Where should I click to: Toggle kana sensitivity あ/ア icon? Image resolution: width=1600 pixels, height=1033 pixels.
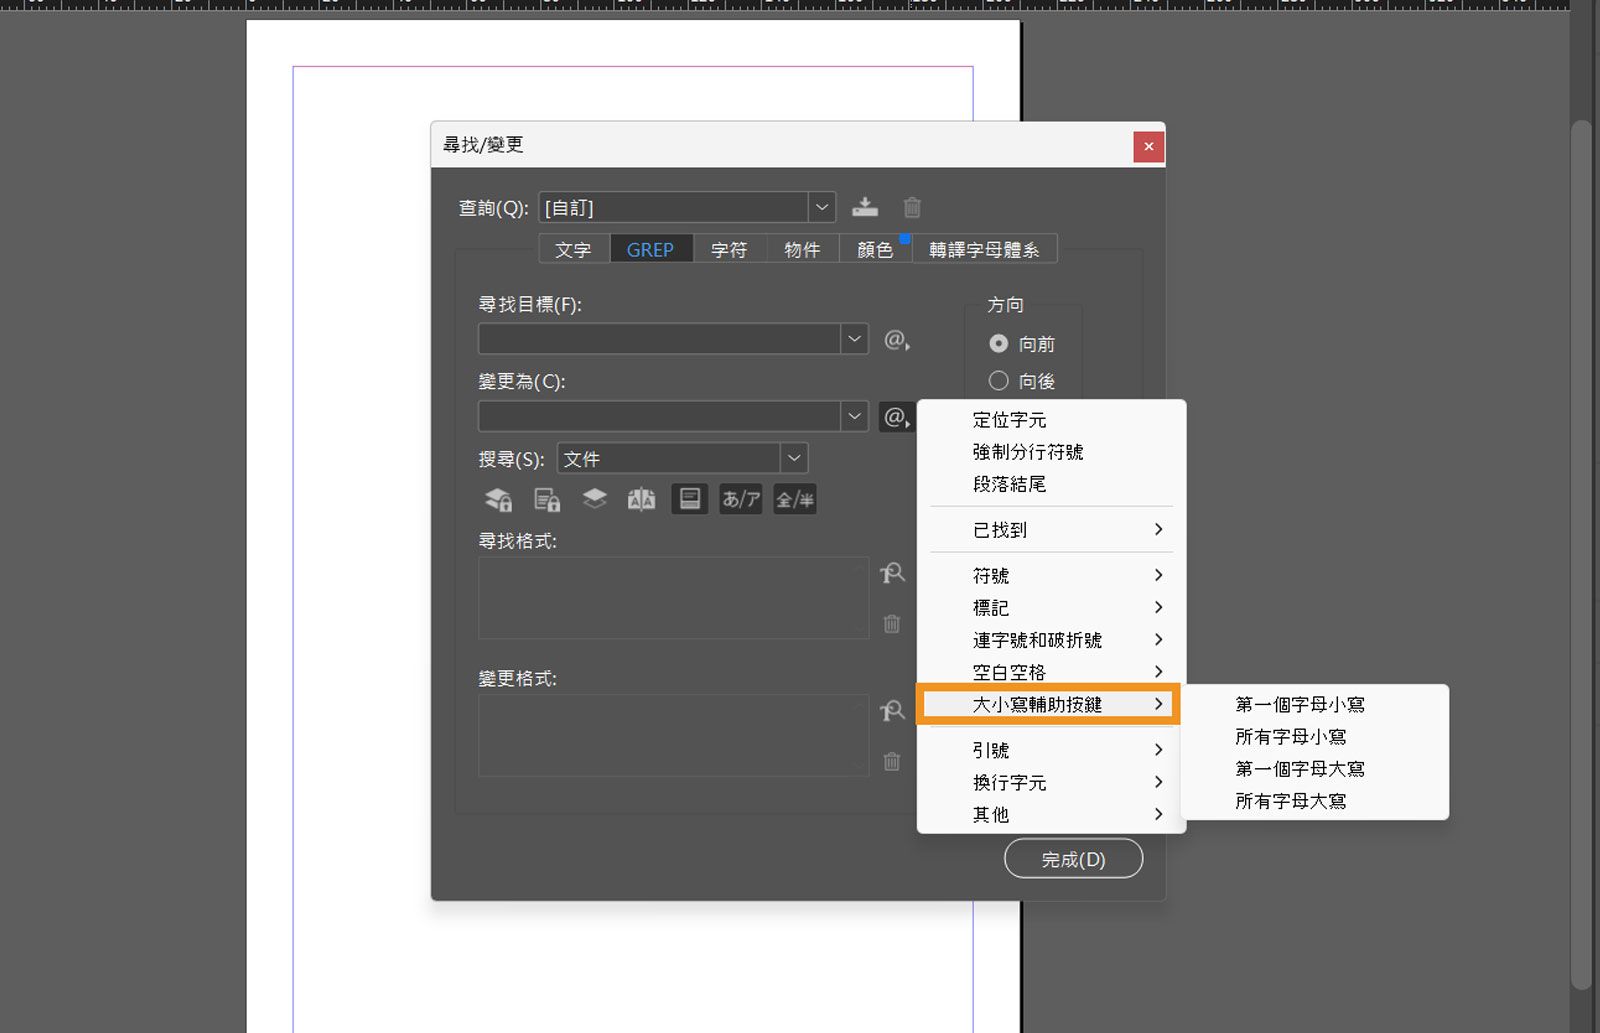tap(740, 499)
